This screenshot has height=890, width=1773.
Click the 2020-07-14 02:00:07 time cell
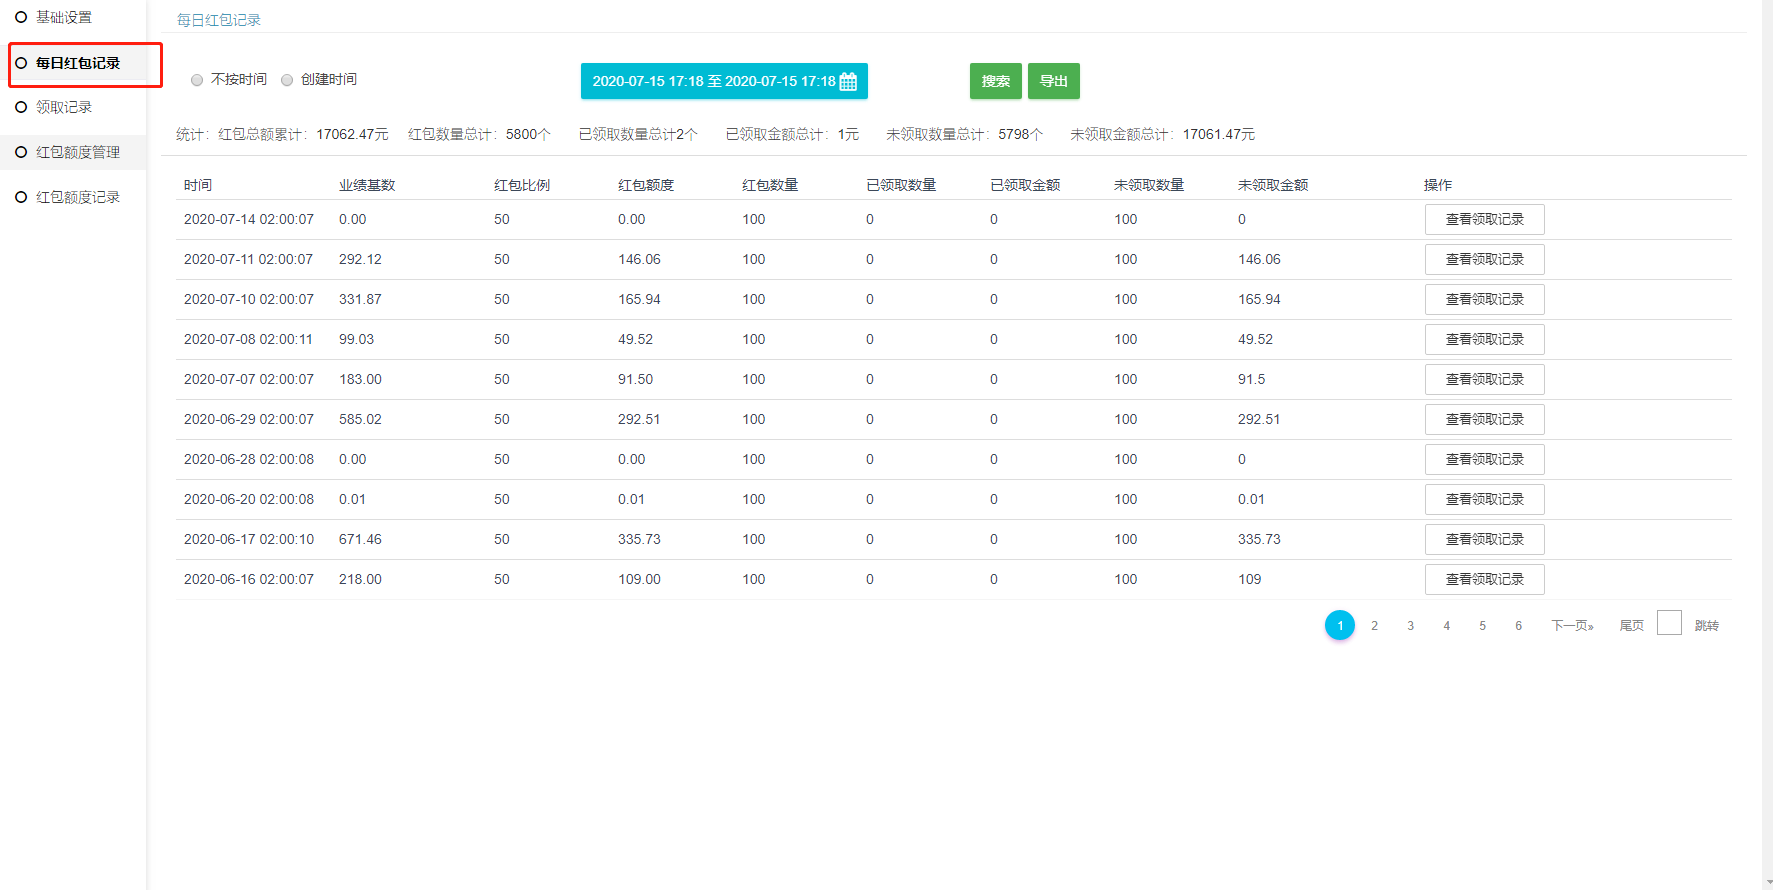point(249,219)
